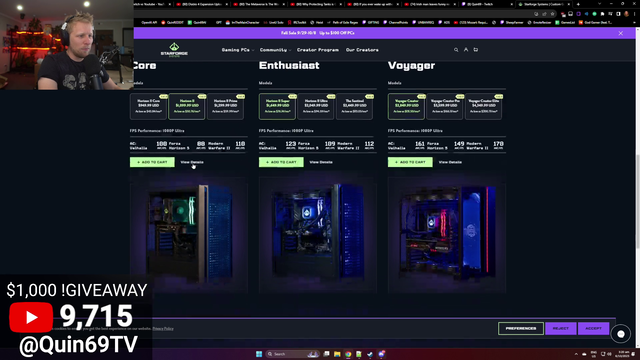Open the volume control in system tray
The image size is (640, 360).
609,354
